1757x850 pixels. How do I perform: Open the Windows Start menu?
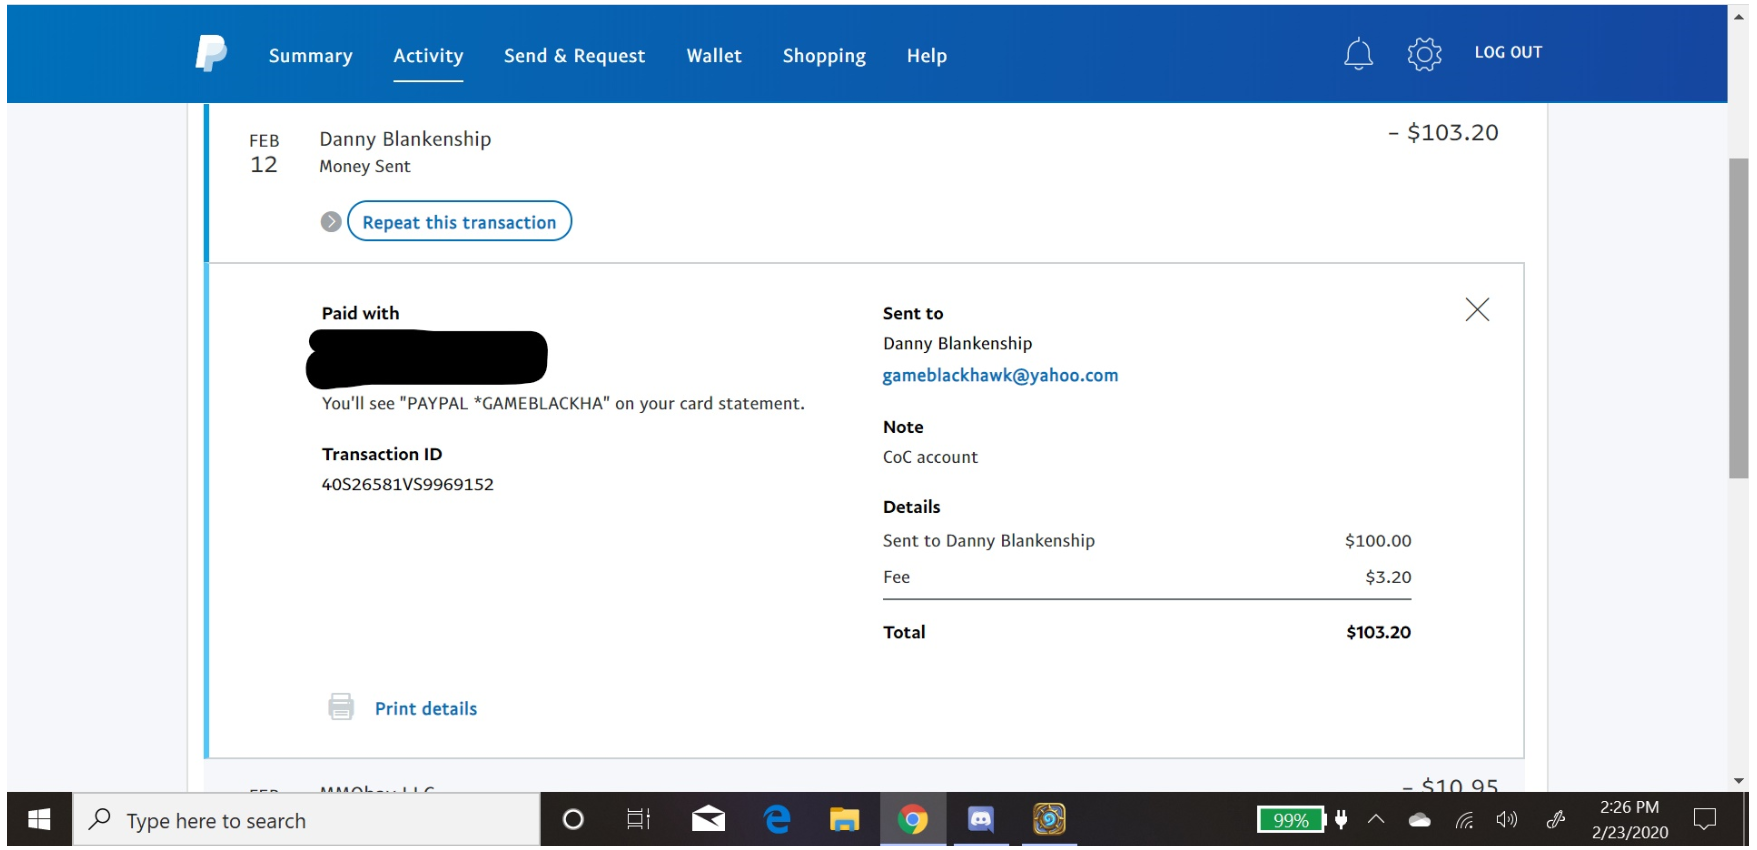pyautogui.click(x=39, y=820)
